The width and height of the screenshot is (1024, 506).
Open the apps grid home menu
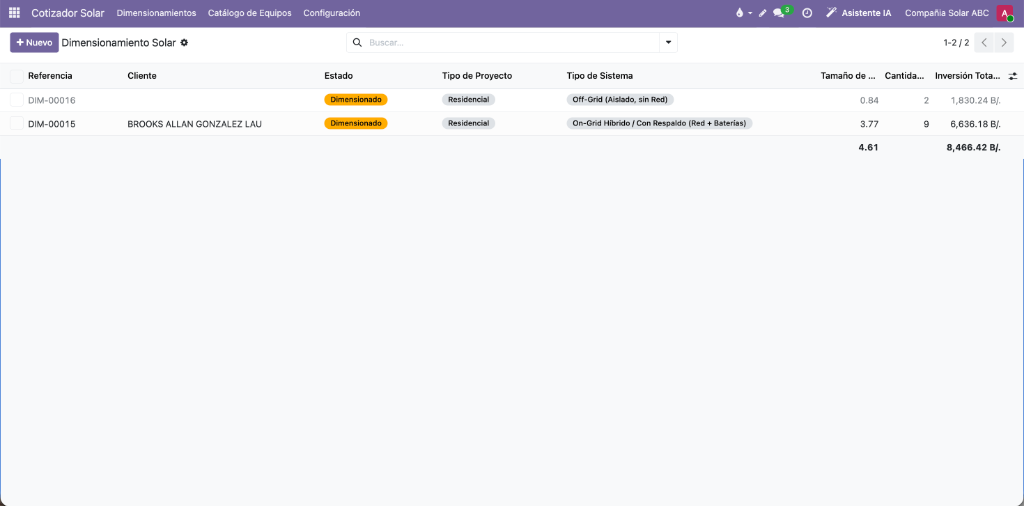(x=14, y=13)
